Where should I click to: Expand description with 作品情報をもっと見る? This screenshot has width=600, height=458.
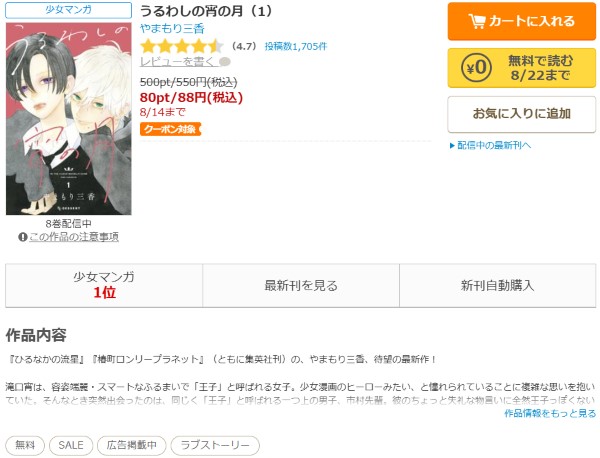[x=550, y=413]
